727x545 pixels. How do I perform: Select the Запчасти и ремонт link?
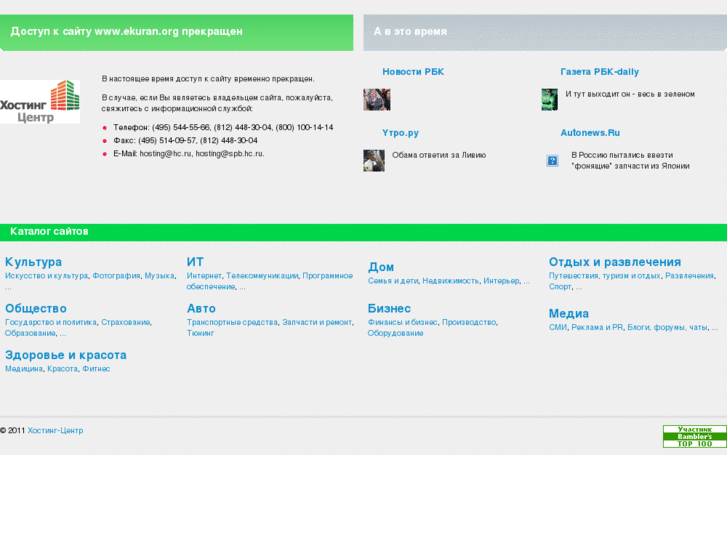tap(318, 322)
